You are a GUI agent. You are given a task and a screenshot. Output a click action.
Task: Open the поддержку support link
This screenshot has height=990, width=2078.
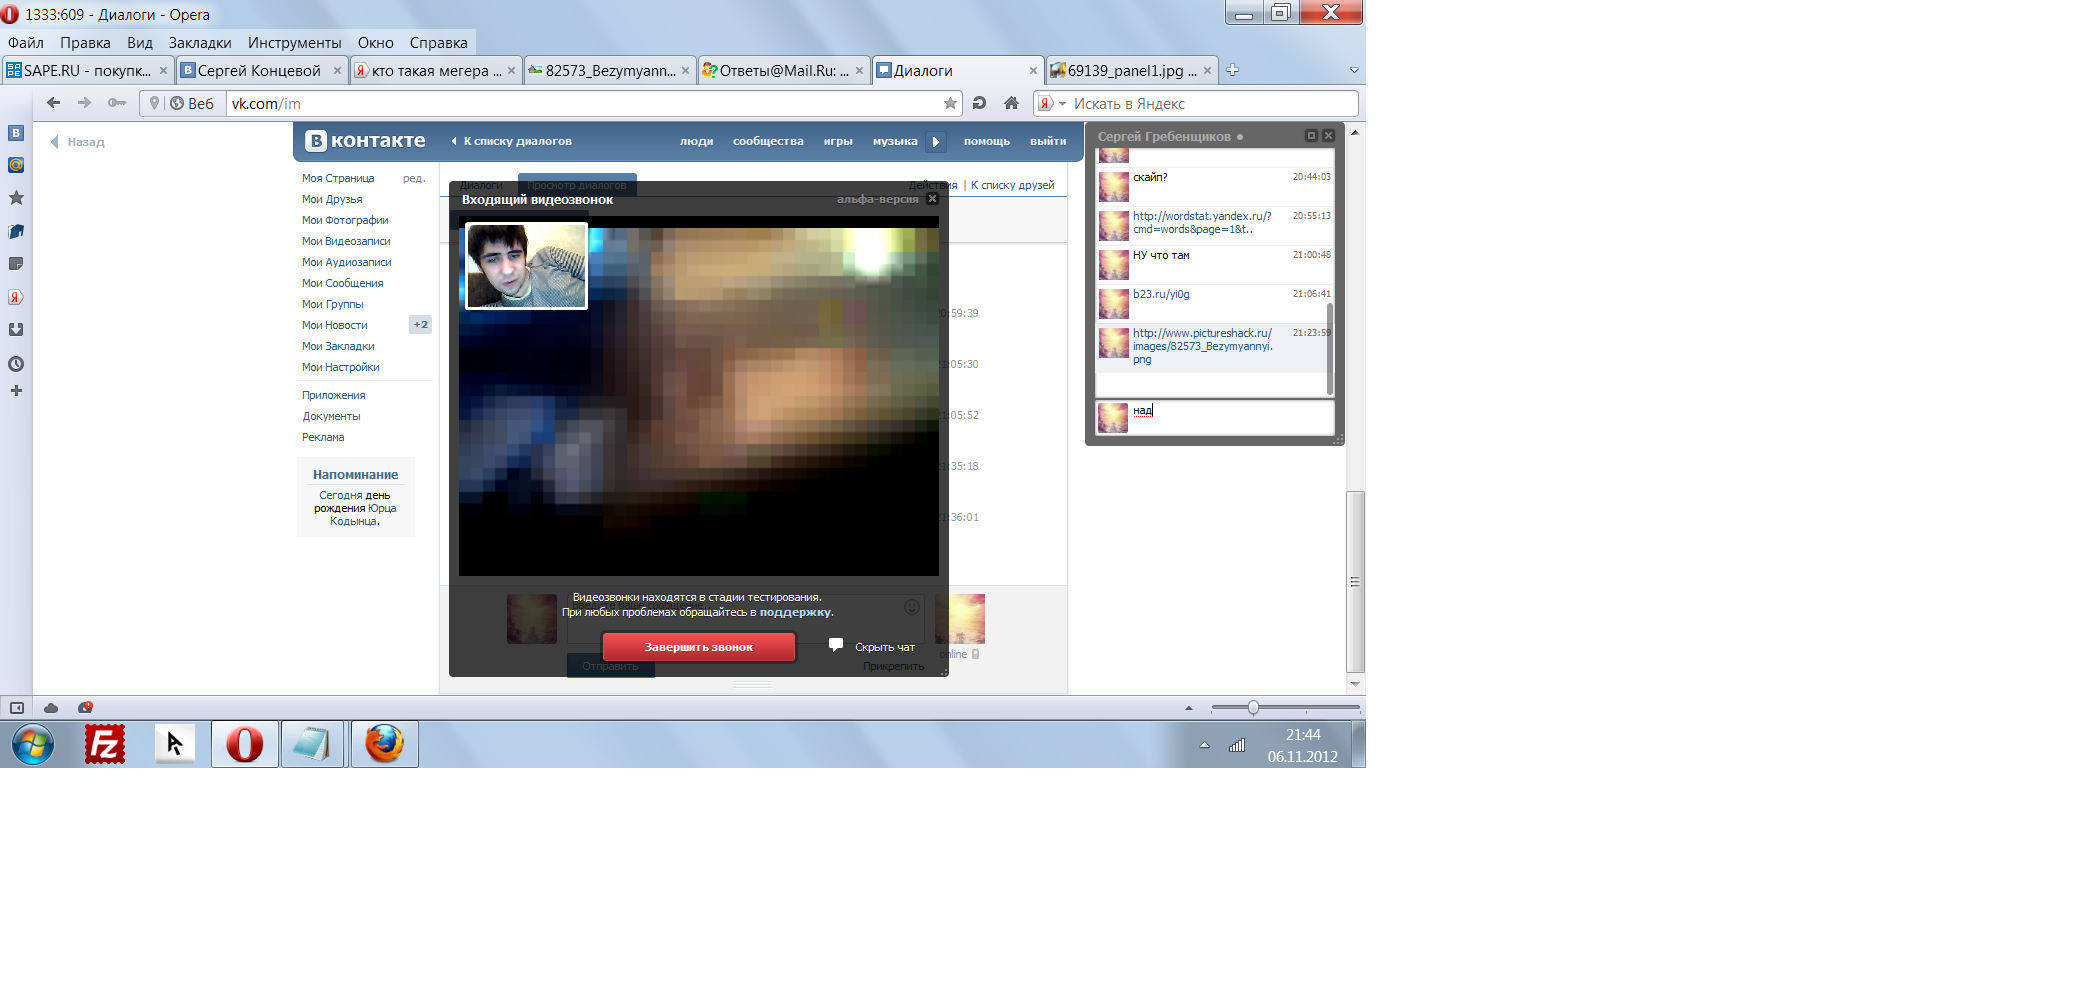pos(795,612)
